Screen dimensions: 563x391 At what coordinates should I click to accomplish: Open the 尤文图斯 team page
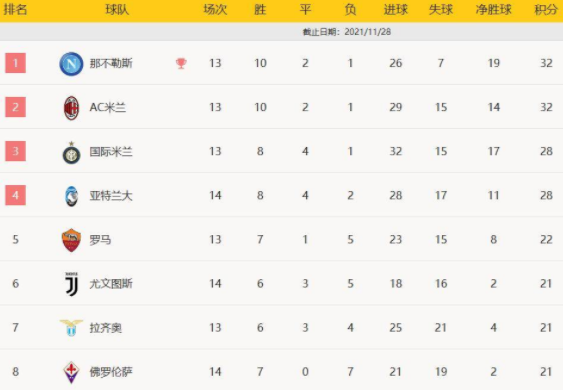111,284
